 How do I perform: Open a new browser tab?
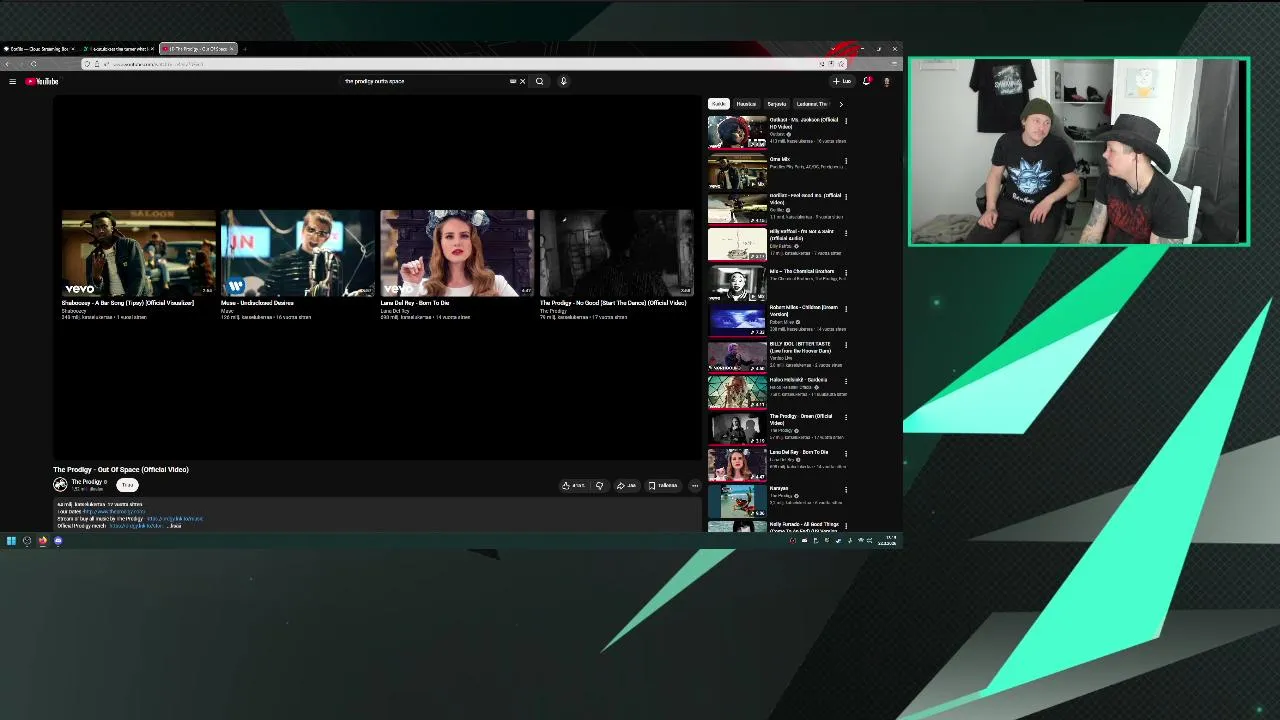coord(245,49)
